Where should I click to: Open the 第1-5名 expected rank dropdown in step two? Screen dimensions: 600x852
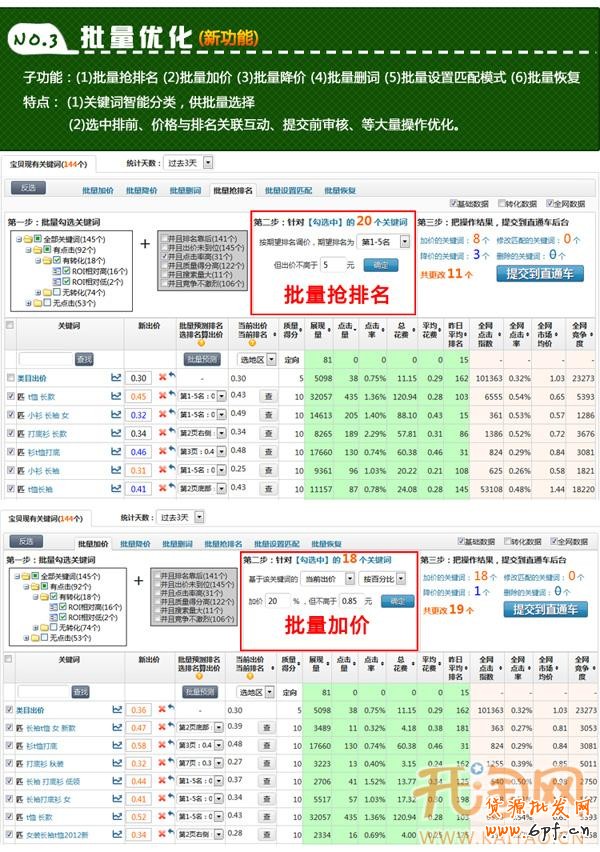coord(385,242)
